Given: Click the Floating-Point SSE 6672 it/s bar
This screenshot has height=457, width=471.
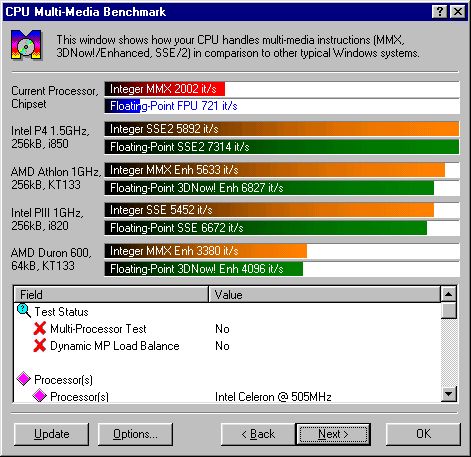Looking at the screenshot, I should [x=266, y=228].
